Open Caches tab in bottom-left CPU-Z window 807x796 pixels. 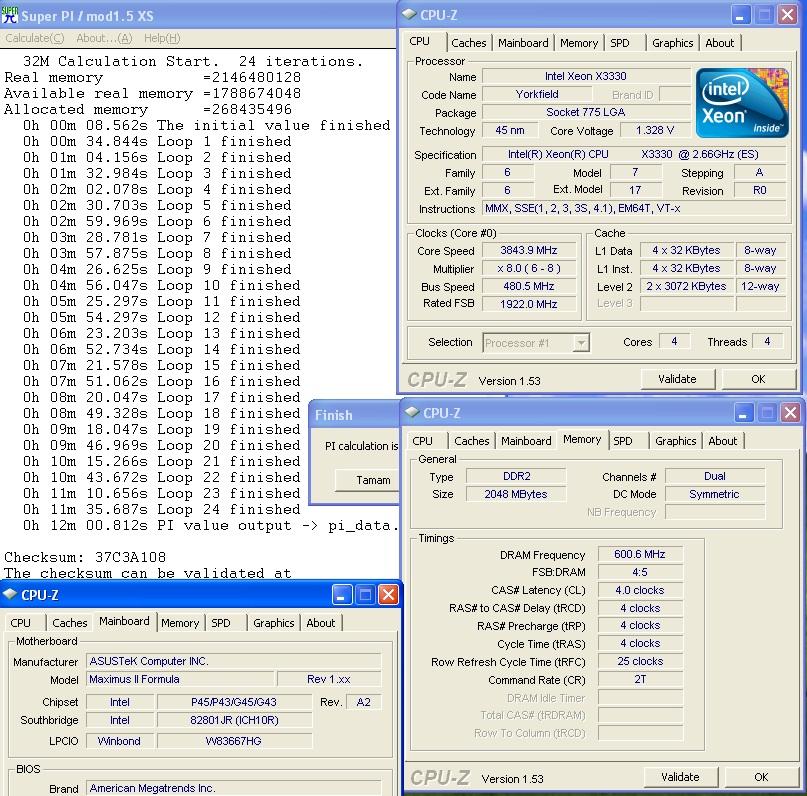[x=69, y=623]
